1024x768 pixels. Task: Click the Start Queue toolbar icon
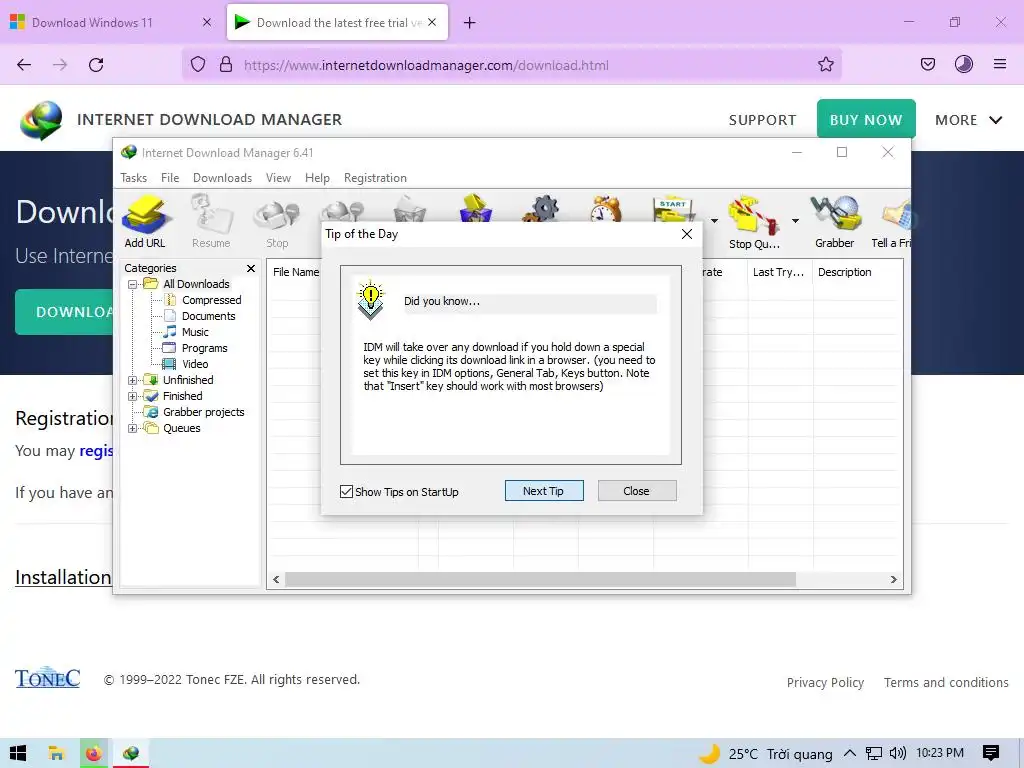[673, 209]
